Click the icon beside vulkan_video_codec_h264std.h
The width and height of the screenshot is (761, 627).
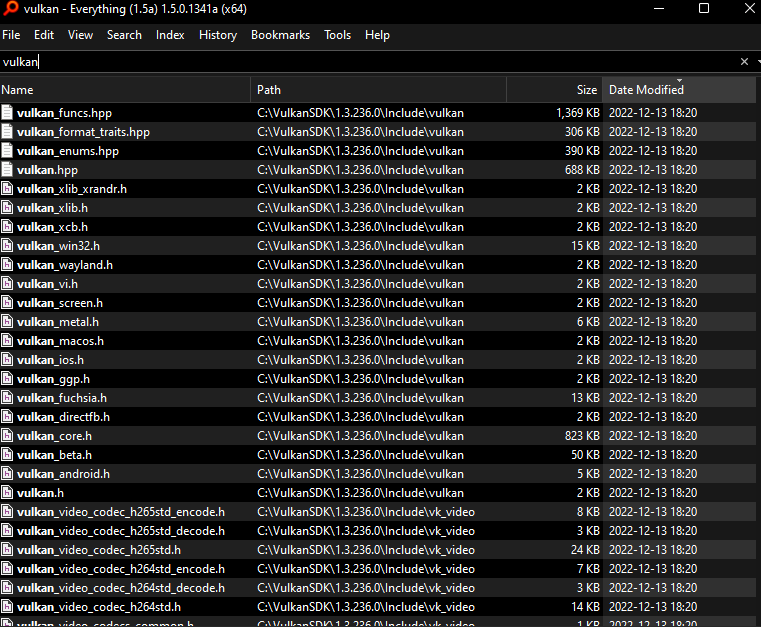point(7,606)
